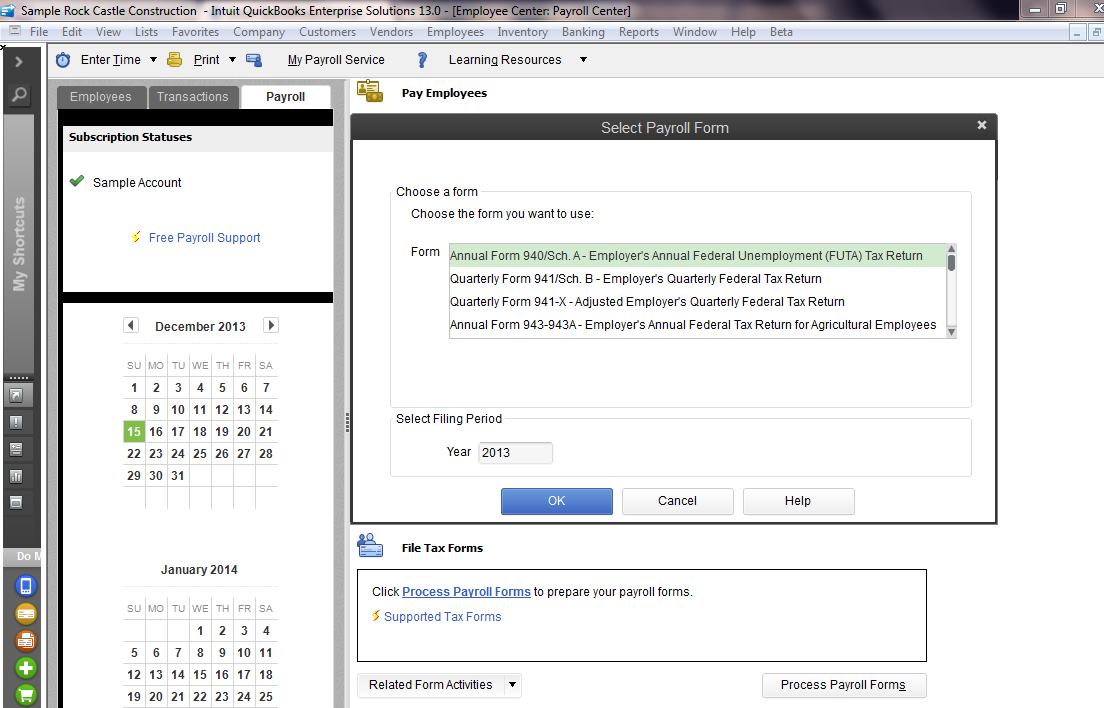
Task: Open the Employees menu
Action: (455, 32)
